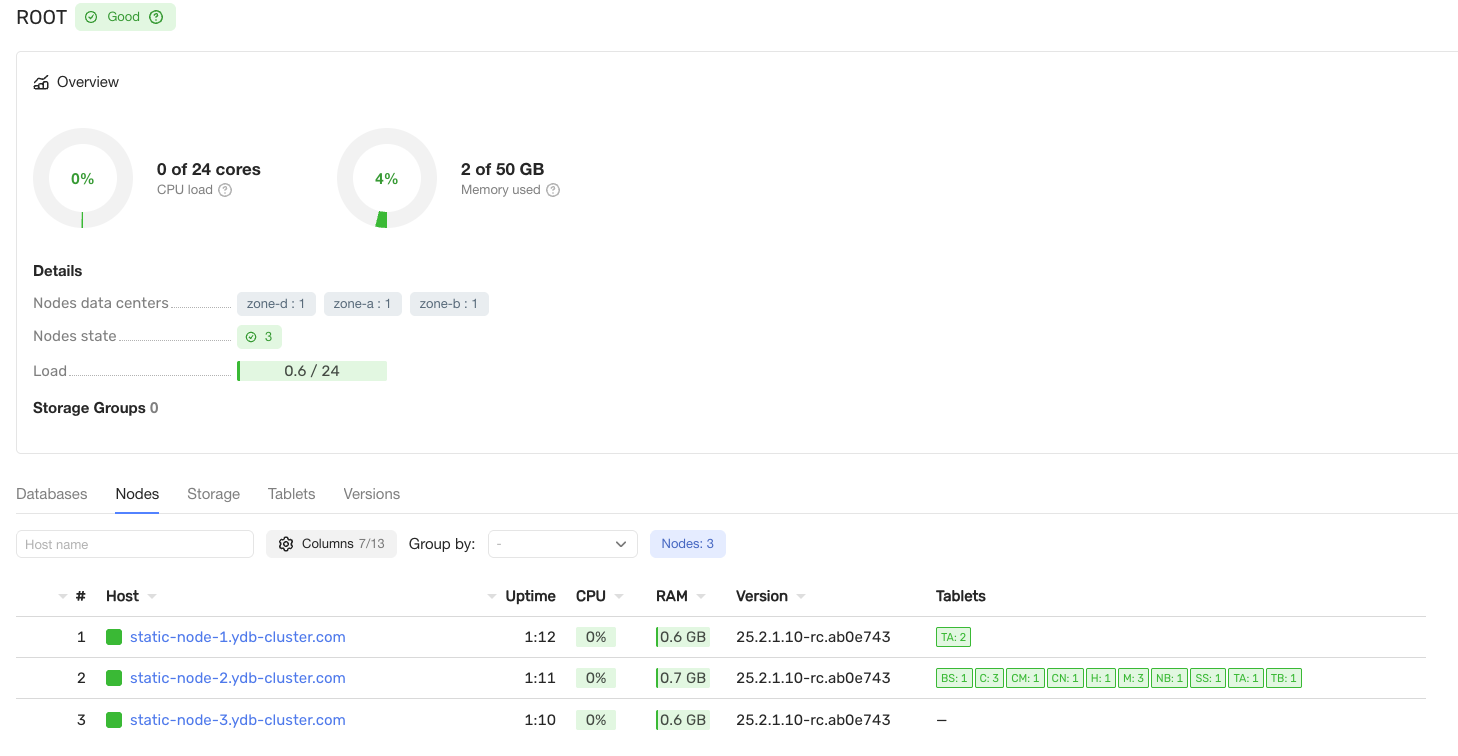Open the Group by dropdown
This screenshot has width=1458, height=756.
click(x=562, y=544)
